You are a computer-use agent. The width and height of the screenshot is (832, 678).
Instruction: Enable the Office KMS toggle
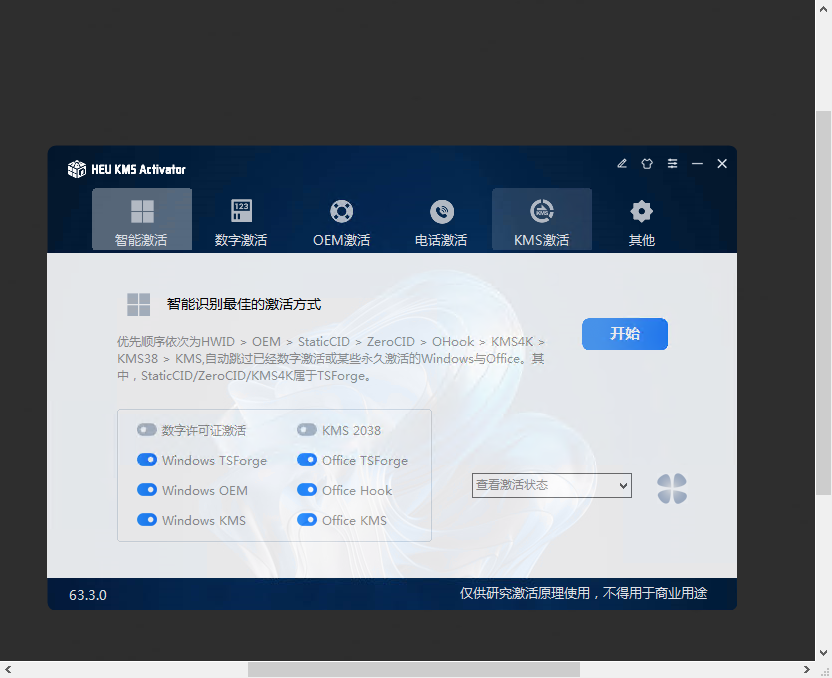pos(306,520)
